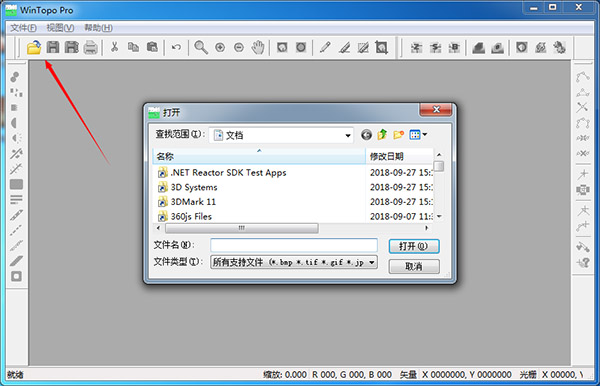Click the toolbar icon marked with letter Z
This screenshot has width=600, height=386.
pyautogui.click(x=416, y=47)
